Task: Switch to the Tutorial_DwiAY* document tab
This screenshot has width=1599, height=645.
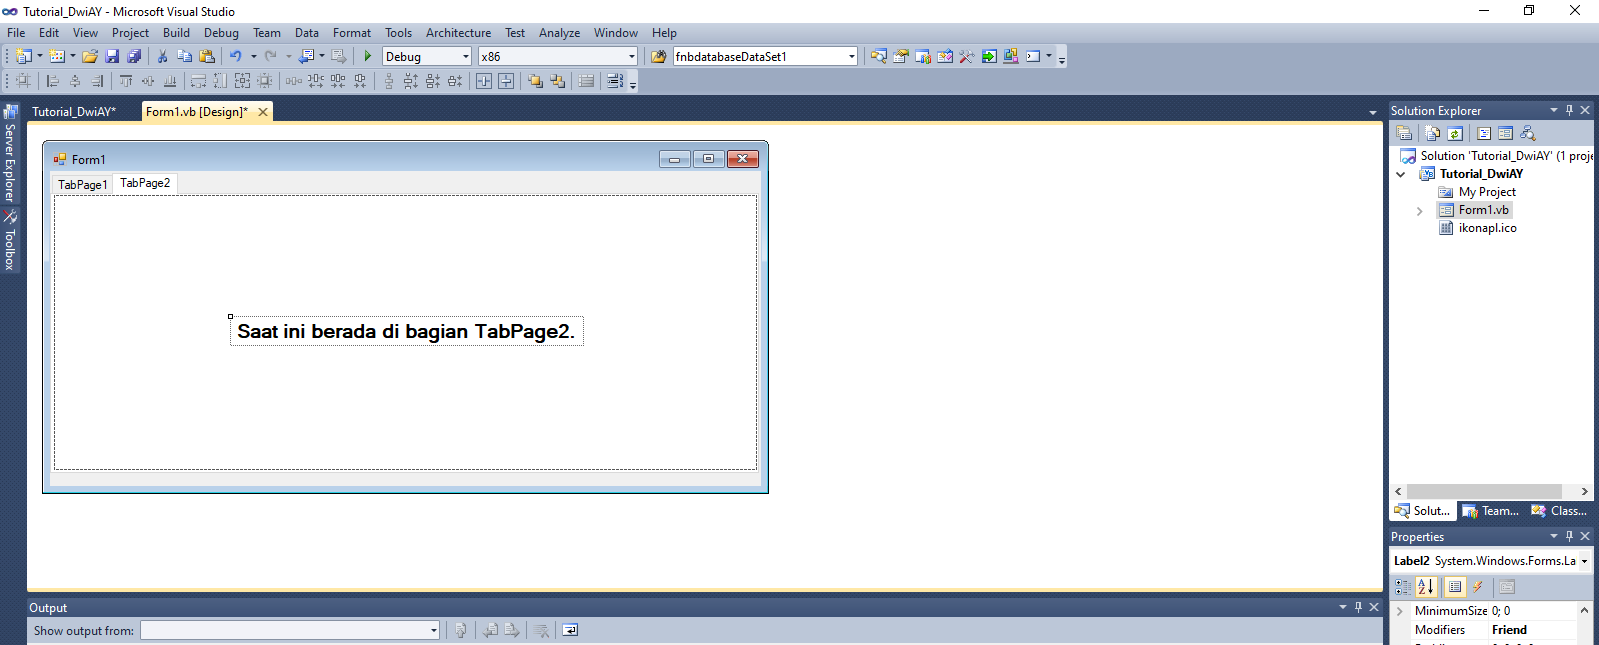Action: pyautogui.click(x=74, y=112)
